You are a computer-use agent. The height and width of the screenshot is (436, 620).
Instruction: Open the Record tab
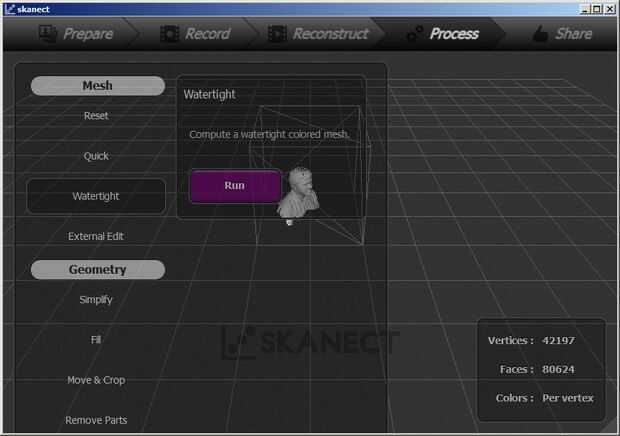[x=195, y=34]
